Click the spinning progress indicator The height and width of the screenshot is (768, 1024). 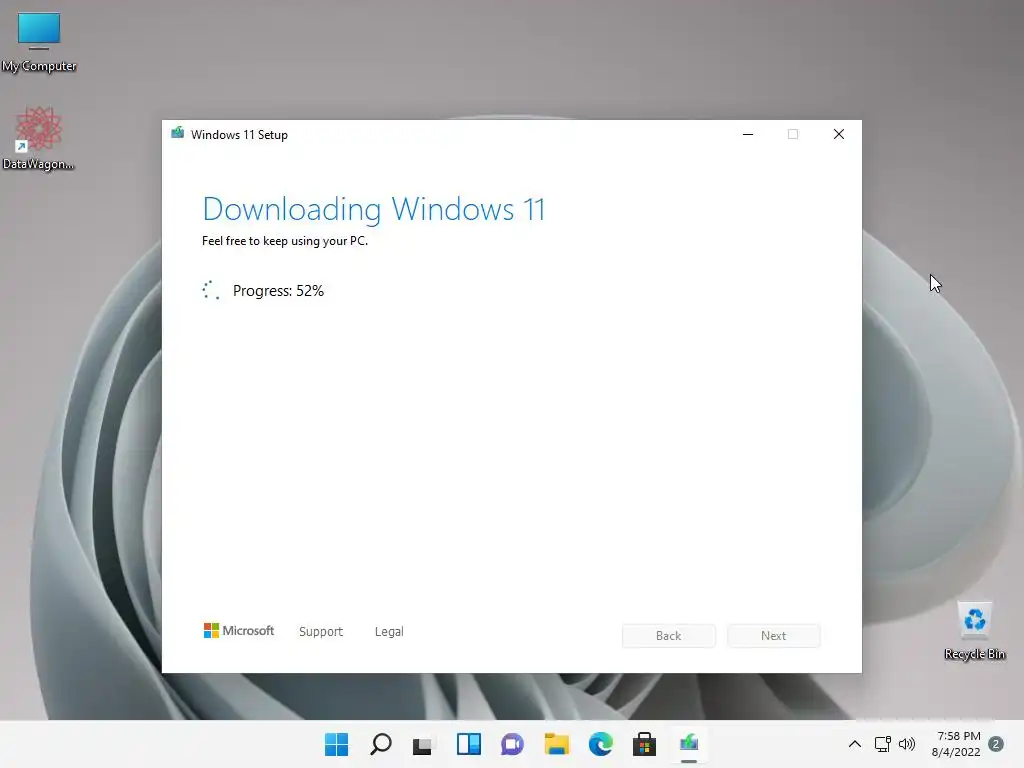[211, 290]
